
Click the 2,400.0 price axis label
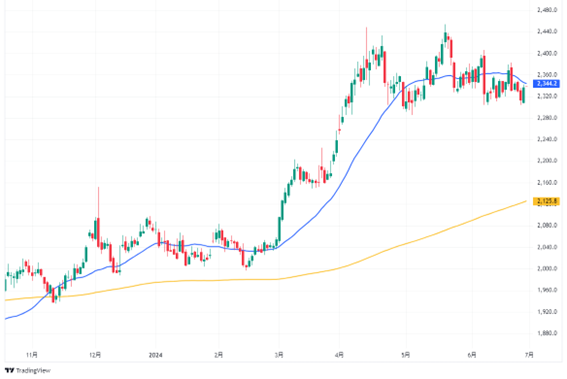pos(547,54)
